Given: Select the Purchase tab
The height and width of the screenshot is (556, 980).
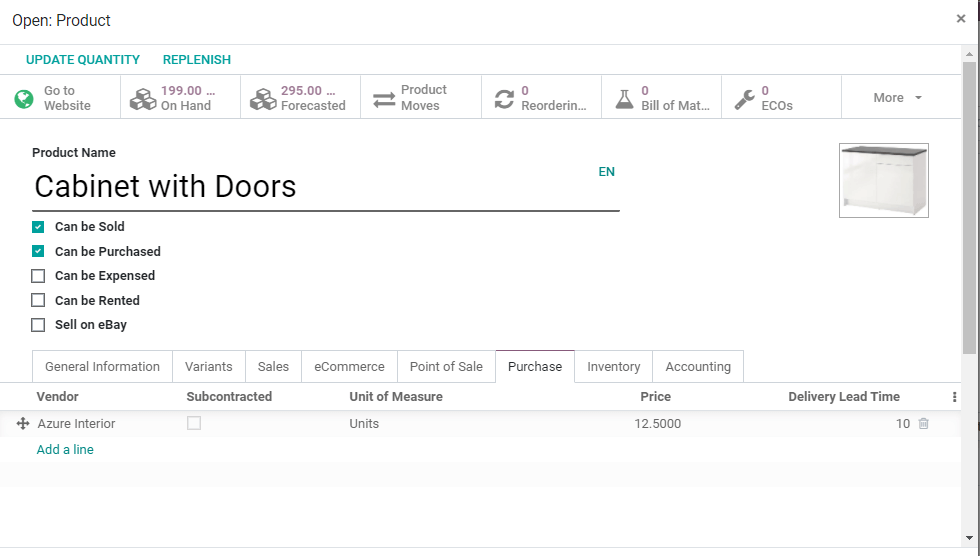Looking at the screenshot, I should pyautogui.click(x=535, y=367).
